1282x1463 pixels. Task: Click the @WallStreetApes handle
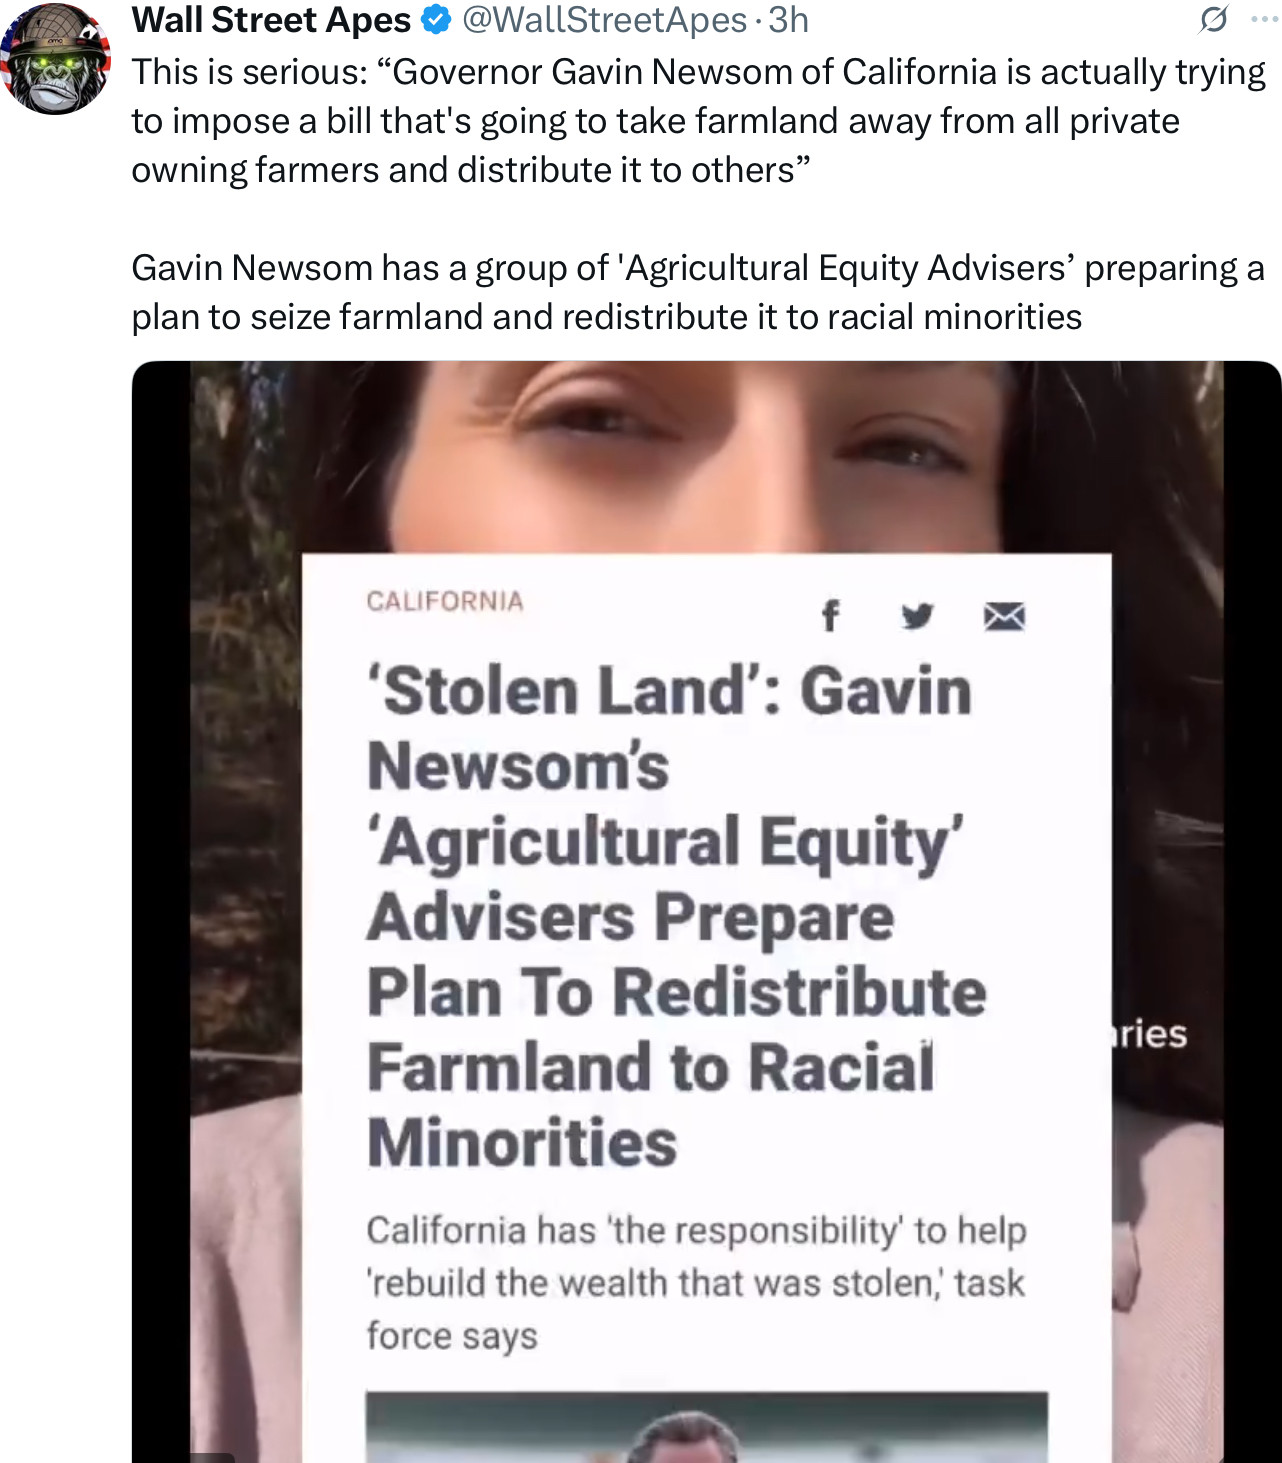point(604,20)
